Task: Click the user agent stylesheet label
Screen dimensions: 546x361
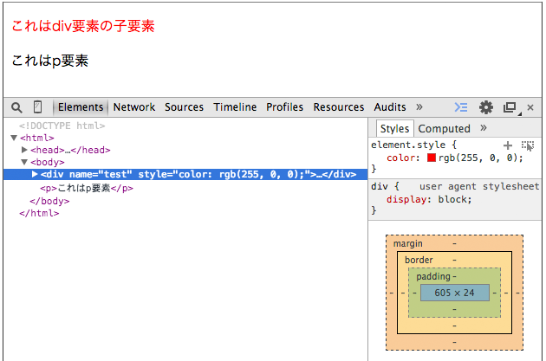Action: tap(479, 187)
